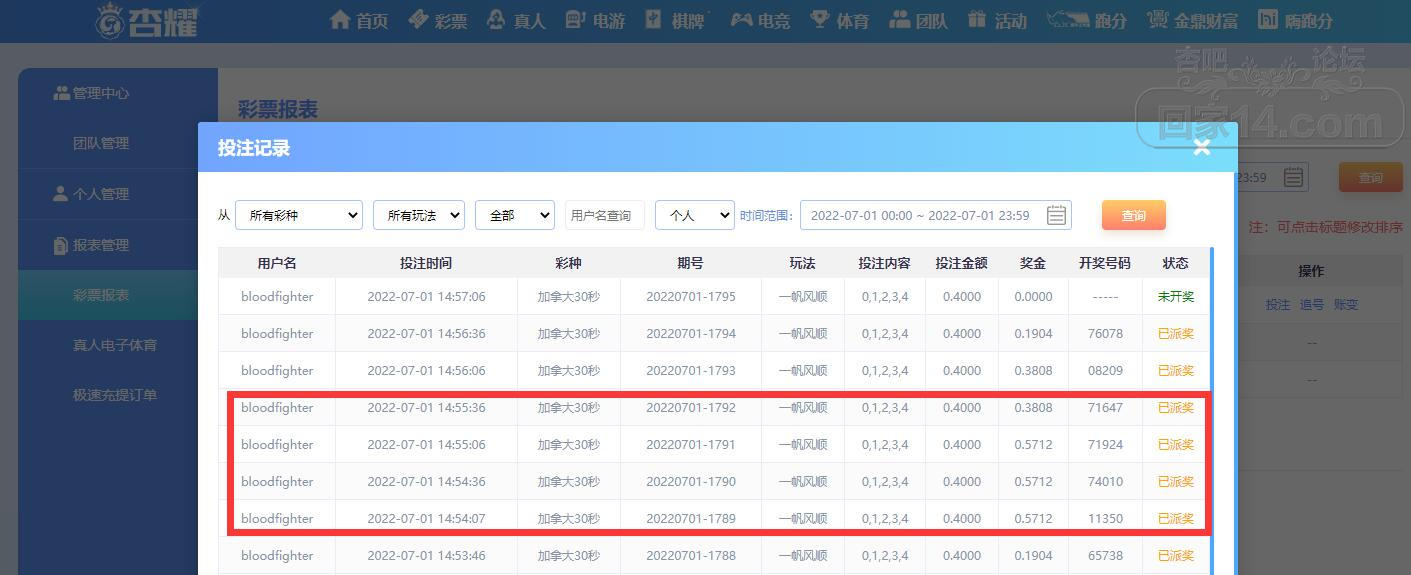Open 真人电子体育 in the sidebar
Image resolution: width=1411 pixels, height=575 pixels.
pyautogui.click(x=117, y=345)
